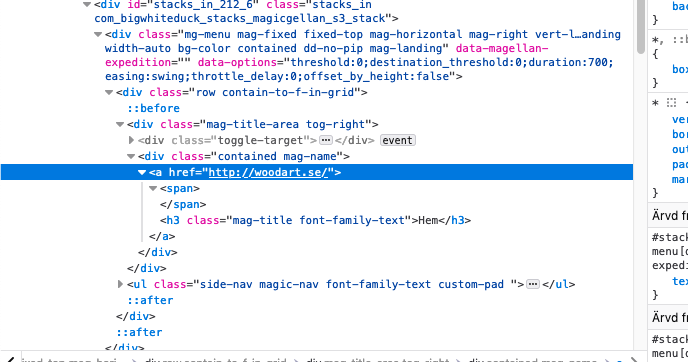The image size is (688, 362).
Task: Collapse the span element node
Action: tap(153, 188)
